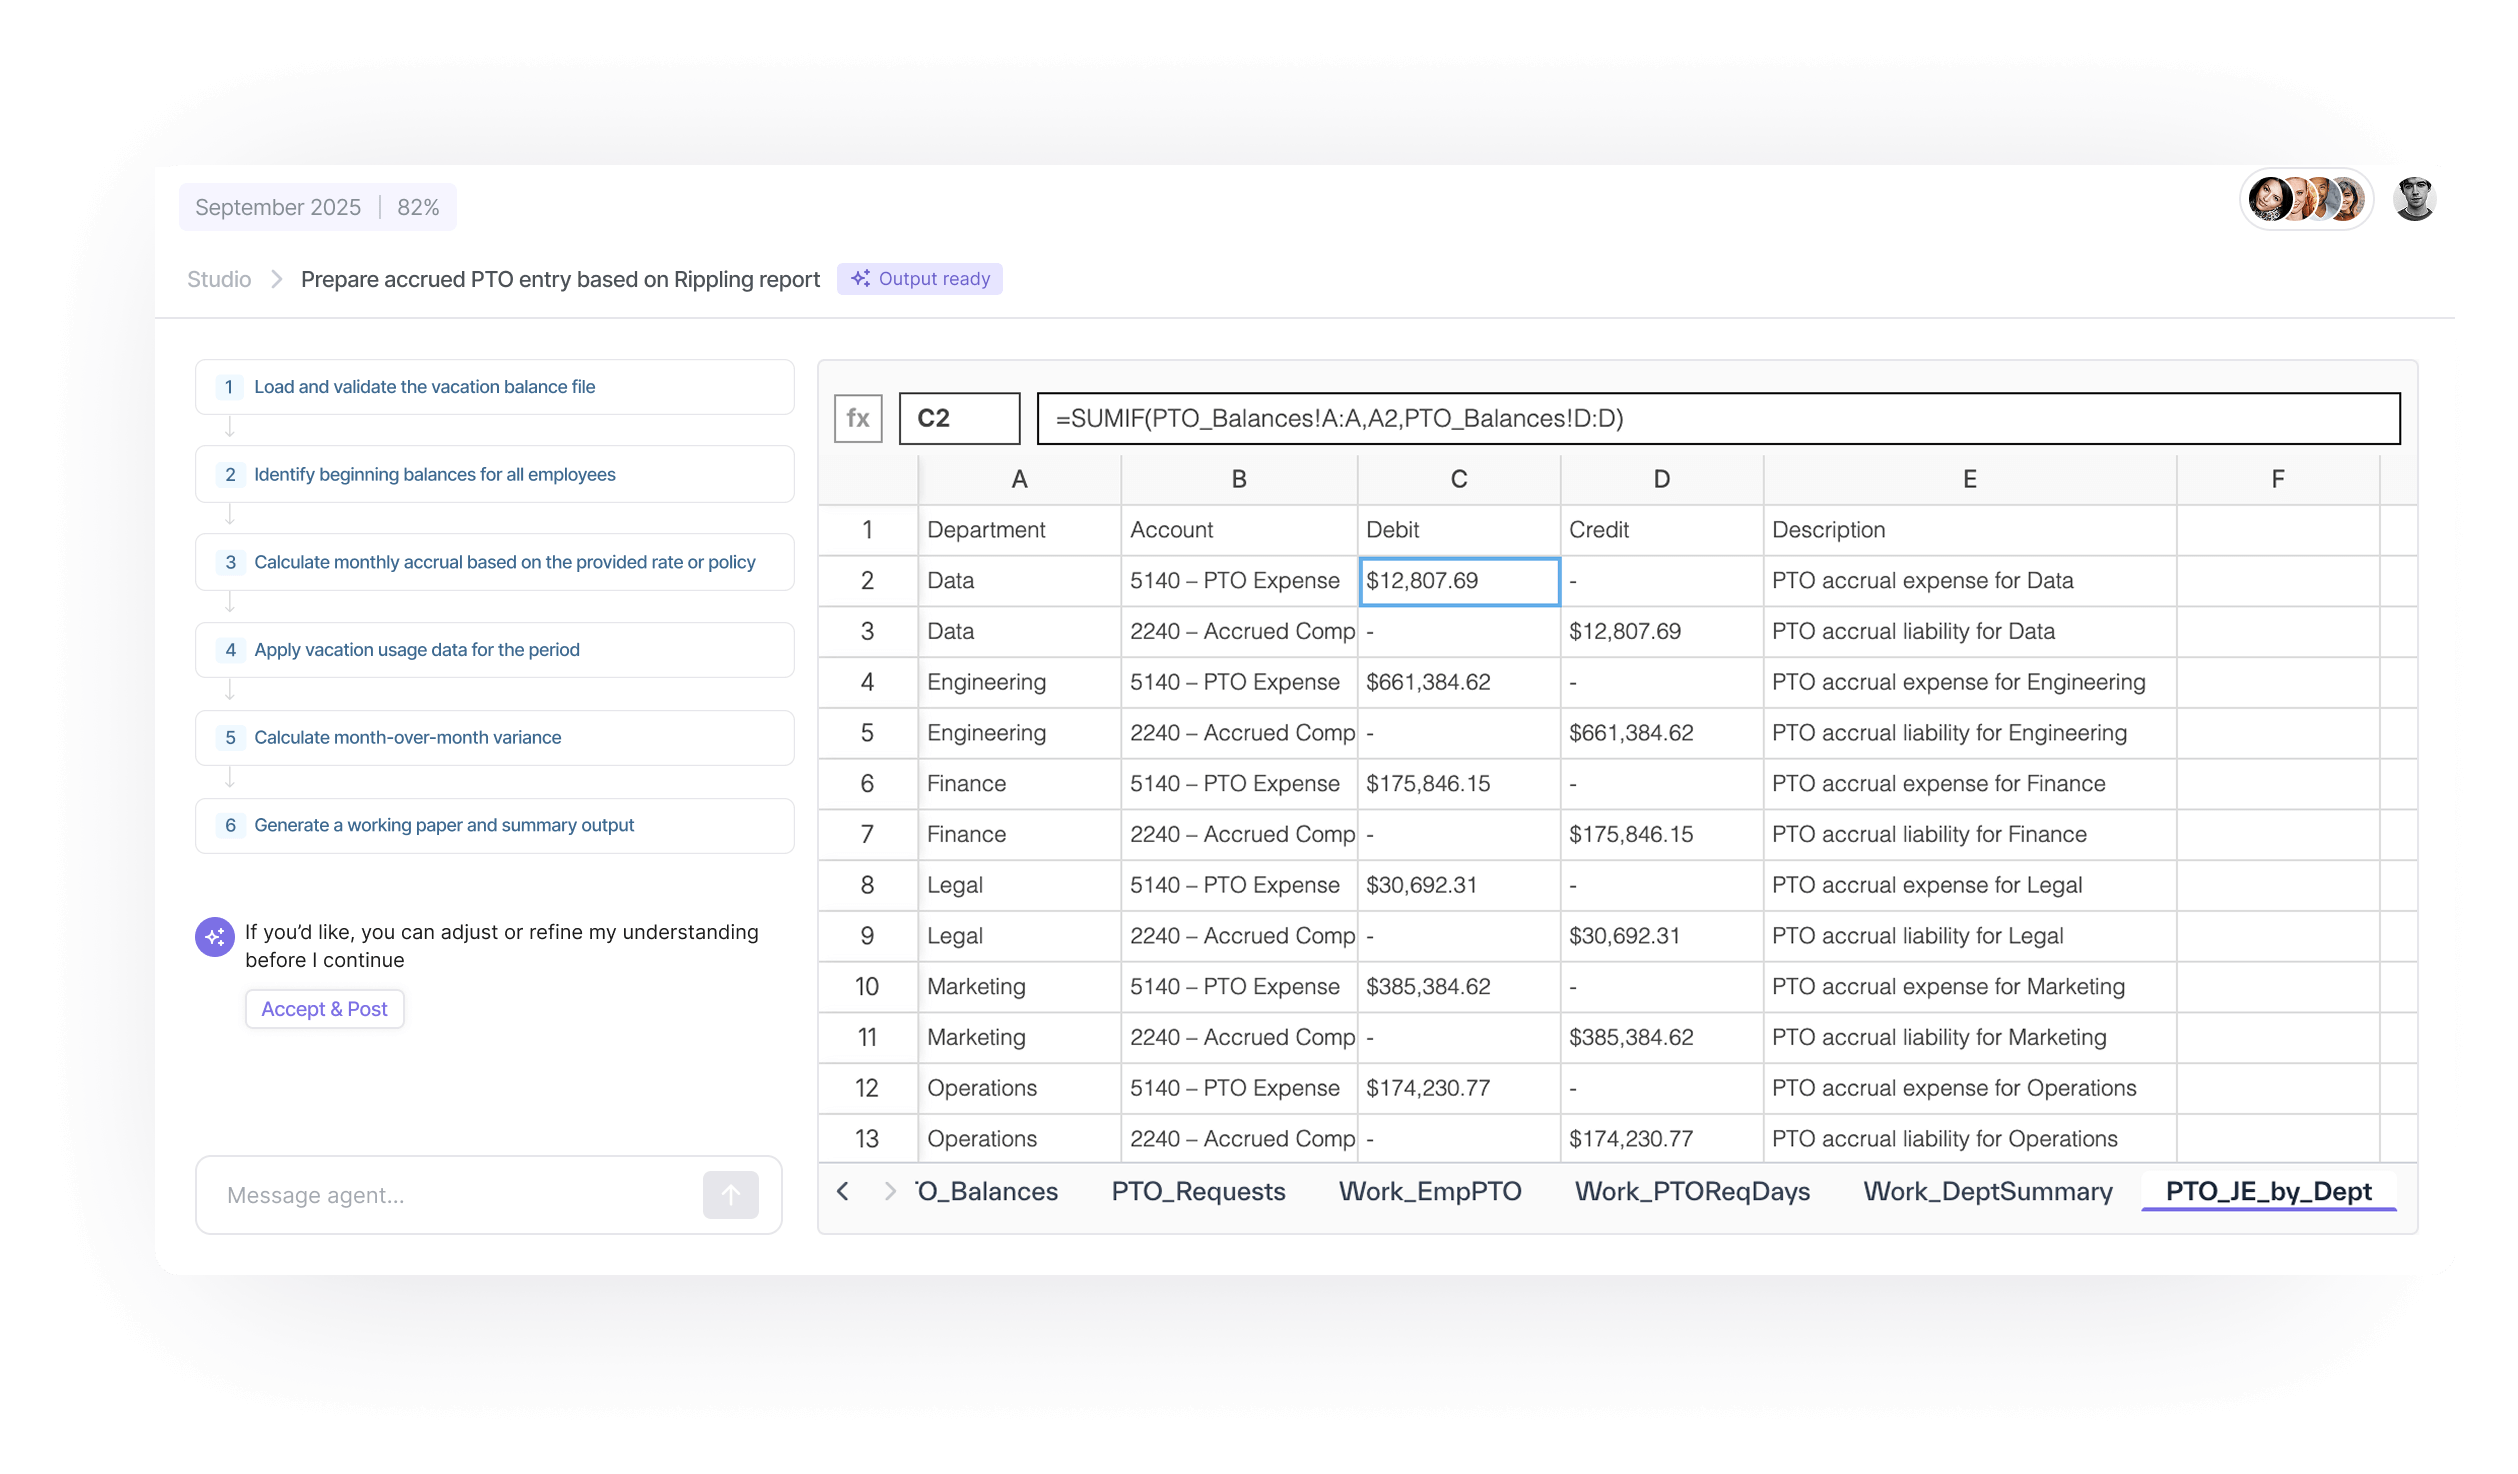Image resolution: width=2518 pixels, height=1474 pixels.
Task: Click the C2 cell reference box
Action: click(x=959, y=418)
